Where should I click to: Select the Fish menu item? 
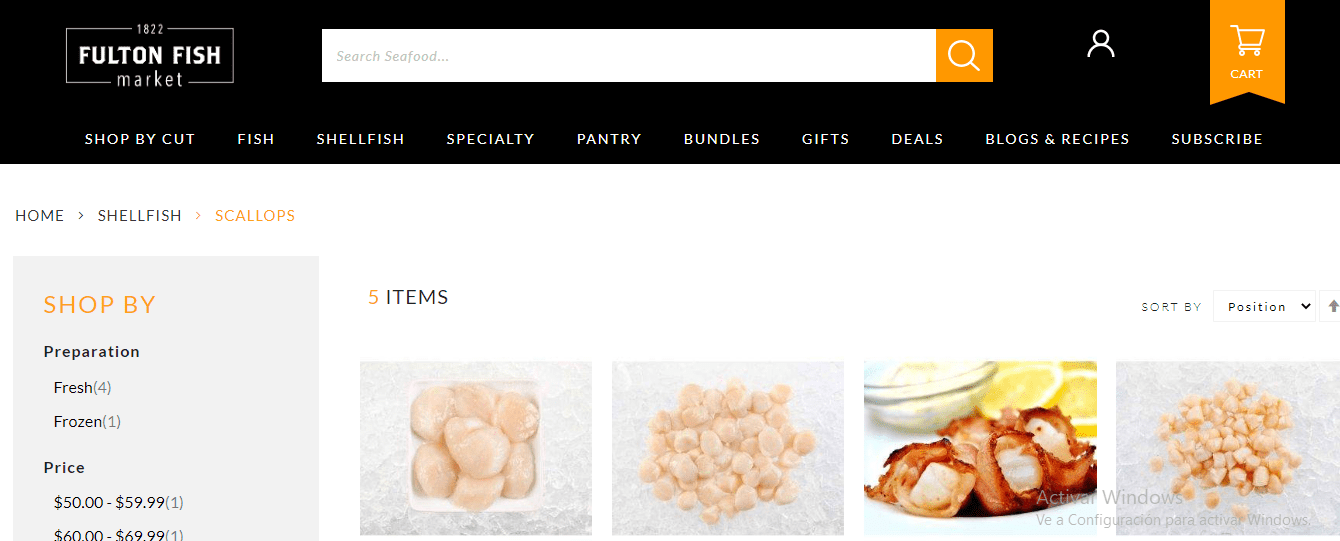point(256,139)
